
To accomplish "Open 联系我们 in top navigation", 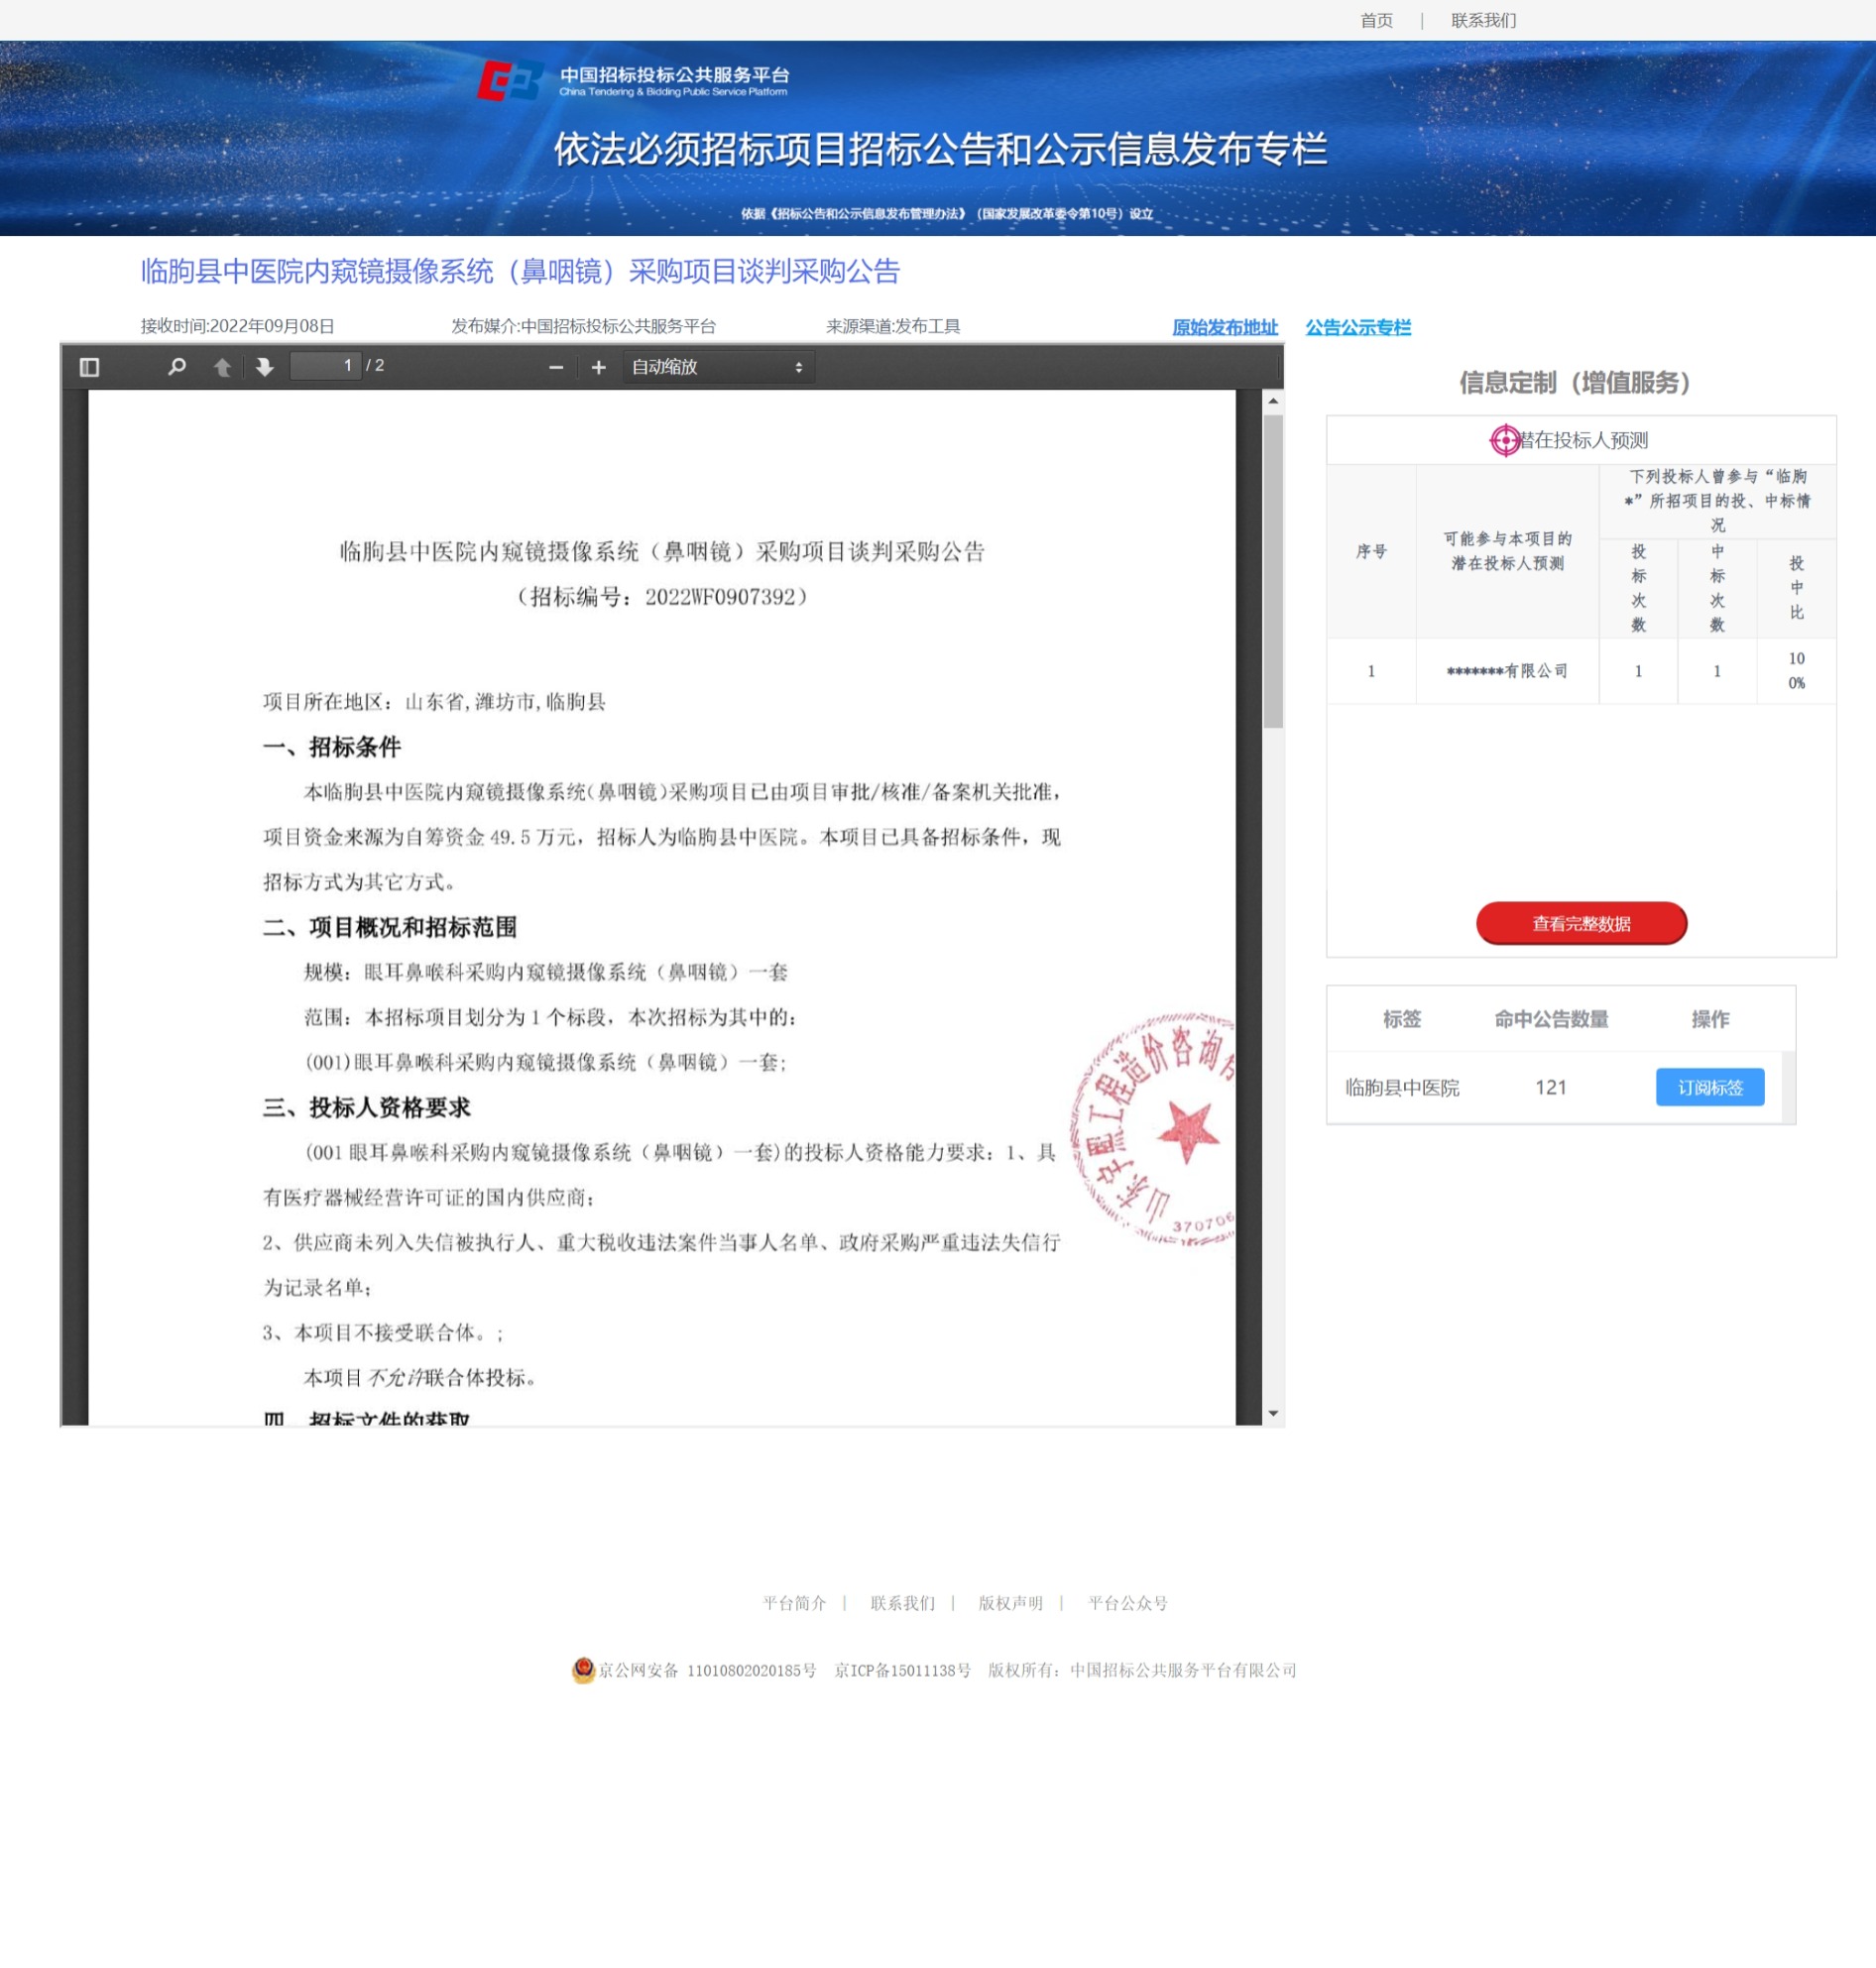I will tap(1483, 20).
